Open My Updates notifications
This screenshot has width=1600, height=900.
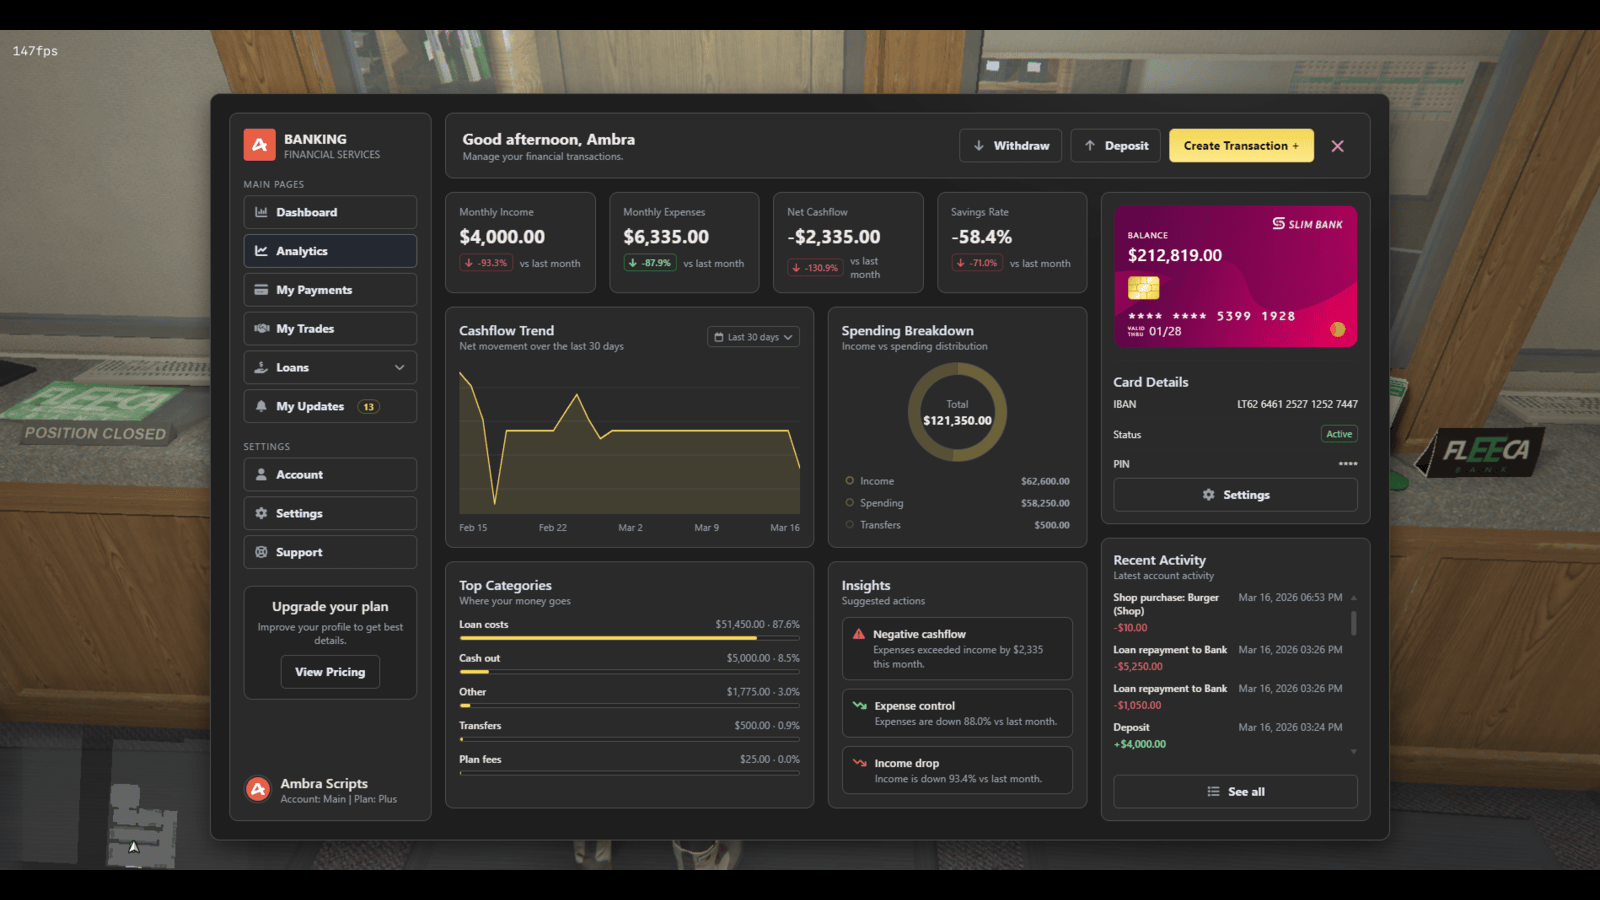point(313,406)
